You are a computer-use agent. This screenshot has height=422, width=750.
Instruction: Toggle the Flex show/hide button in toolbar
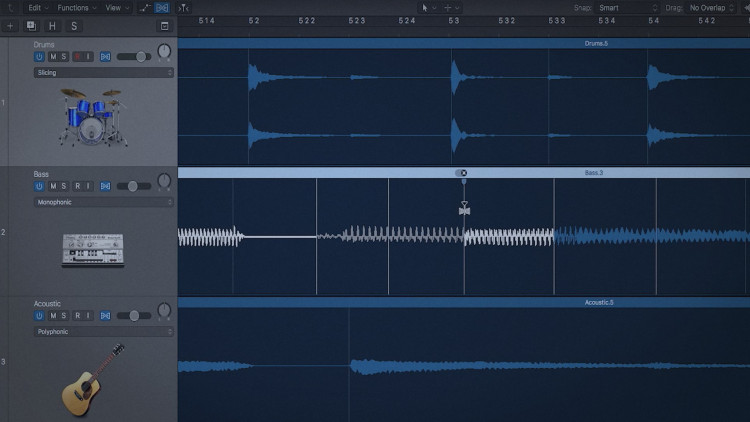pos(162,8)
